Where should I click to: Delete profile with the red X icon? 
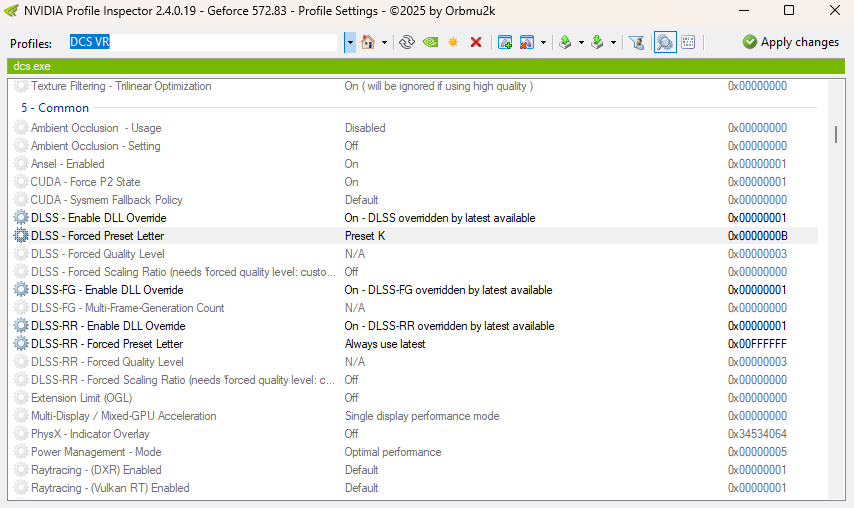(476, 42)
